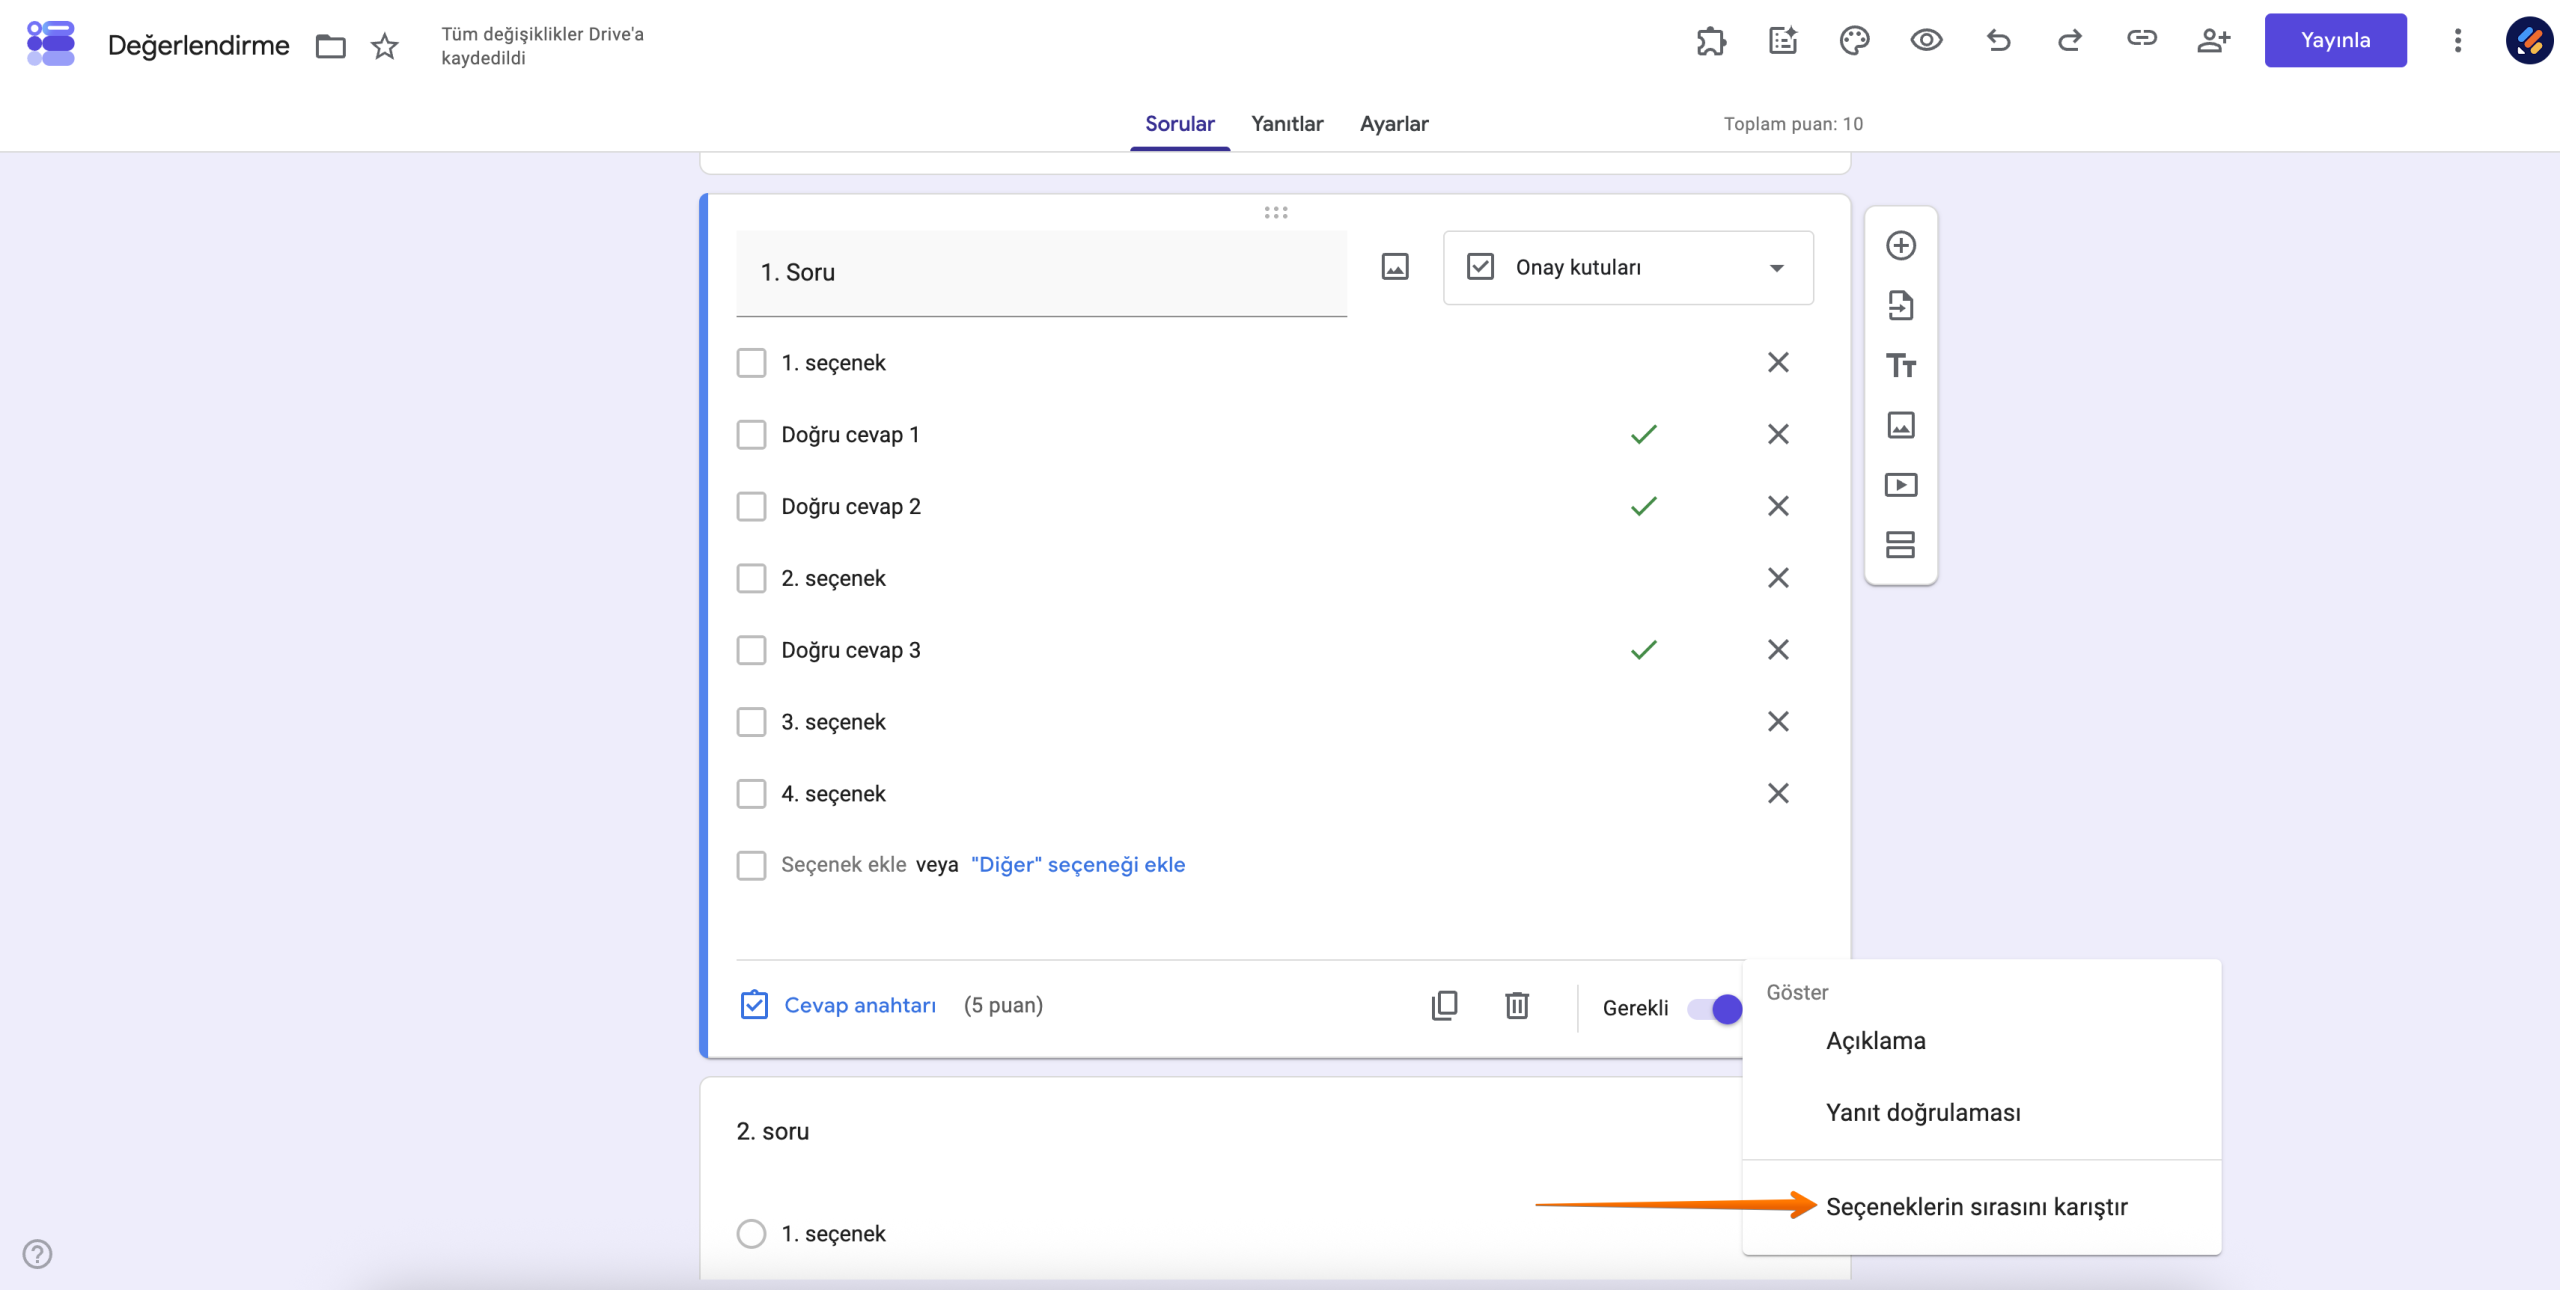Image resolution: width=2560 pixels, height=1290 pixels.
Task: Remove option Doğru cevap 2
Action: [x=1777, y=507]
